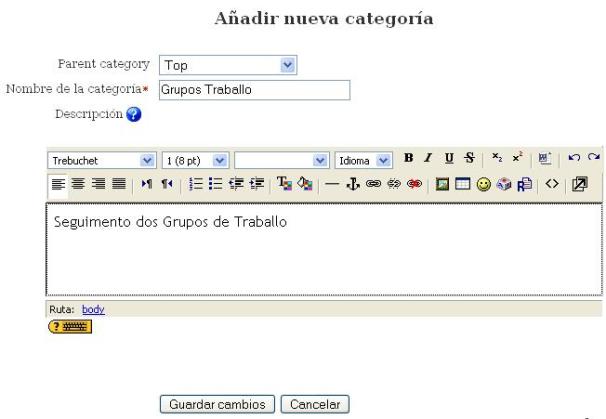
Task: Set right-to-left text direction
Action: [167, 184]
